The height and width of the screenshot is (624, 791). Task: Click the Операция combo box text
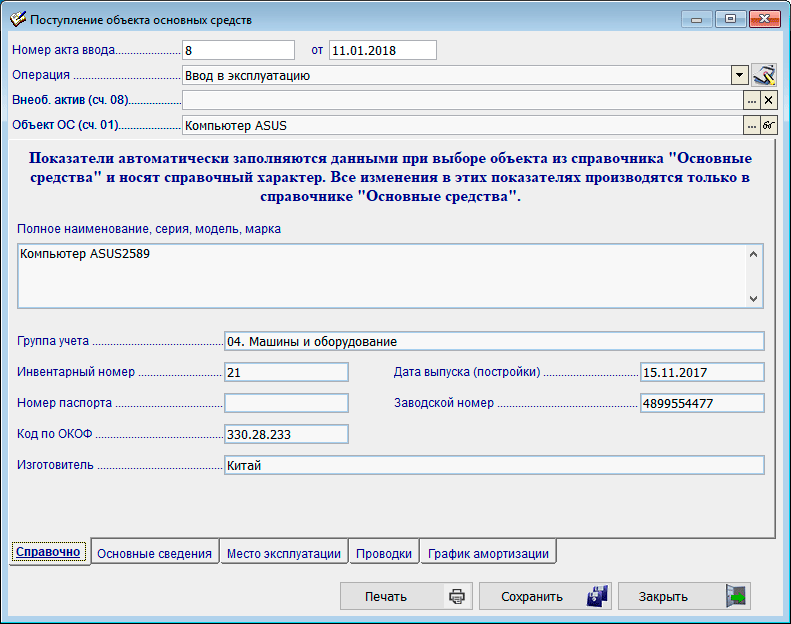pyautogui.click(x=456, y=76)
